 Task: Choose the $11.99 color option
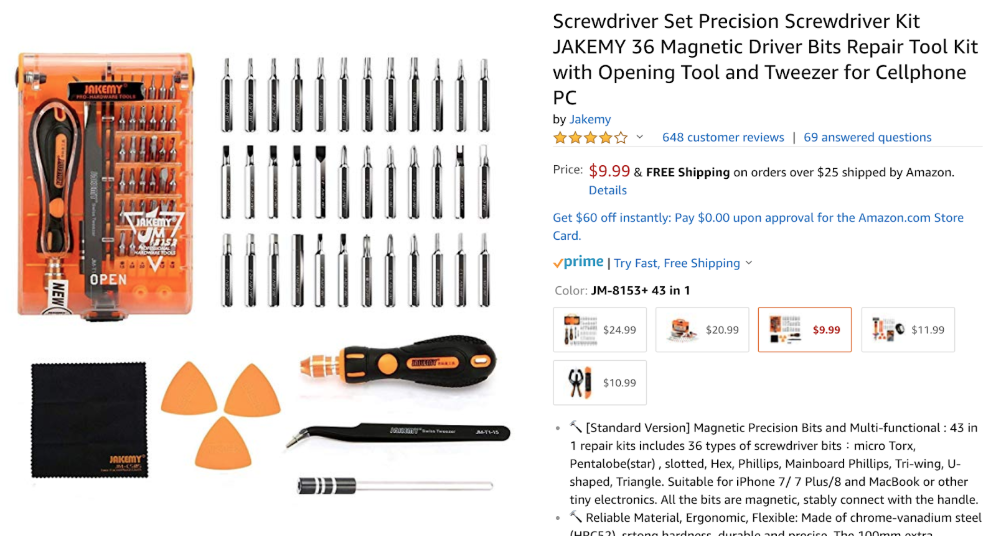[908, 330]
